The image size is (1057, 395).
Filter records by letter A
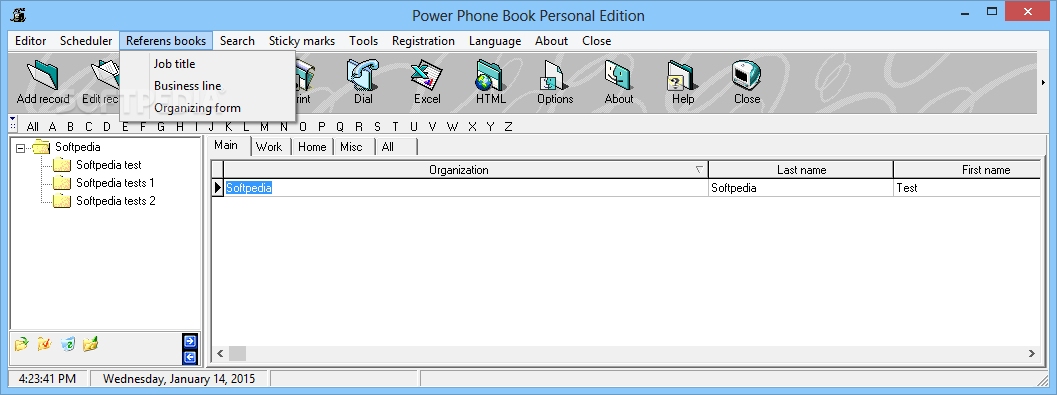click(53, 126)
